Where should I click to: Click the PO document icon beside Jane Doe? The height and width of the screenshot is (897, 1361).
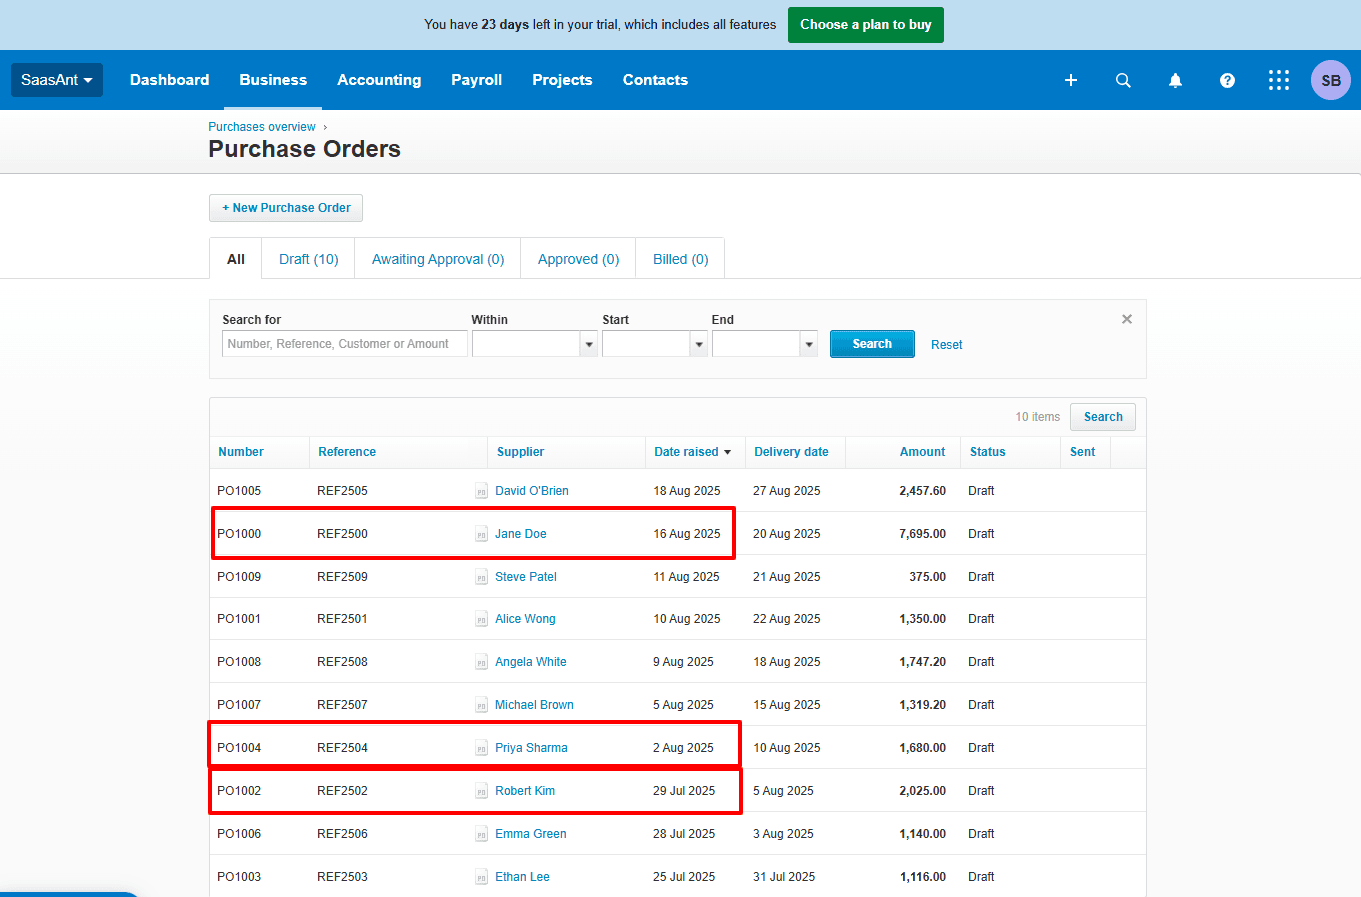(x=483, y=534)
